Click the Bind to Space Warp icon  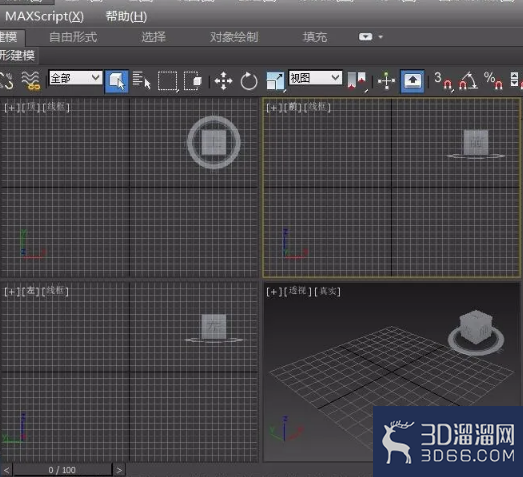pyautogui.click(x=31, y=81)
